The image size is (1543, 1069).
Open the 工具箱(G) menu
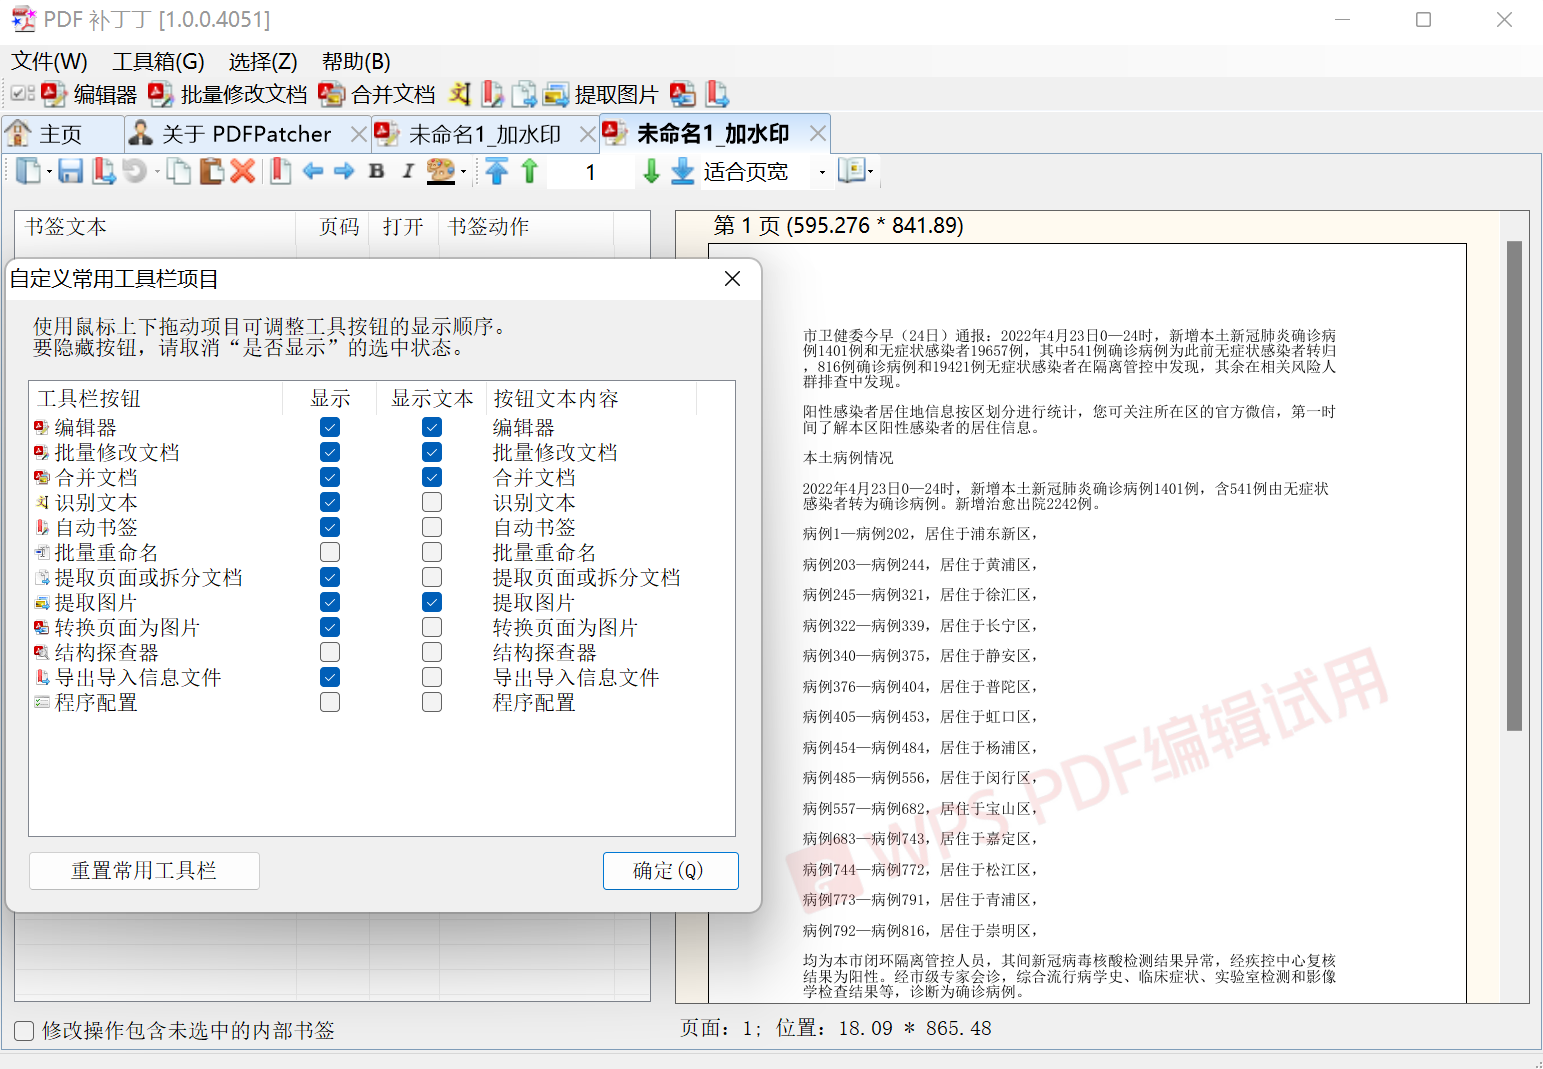158,61
